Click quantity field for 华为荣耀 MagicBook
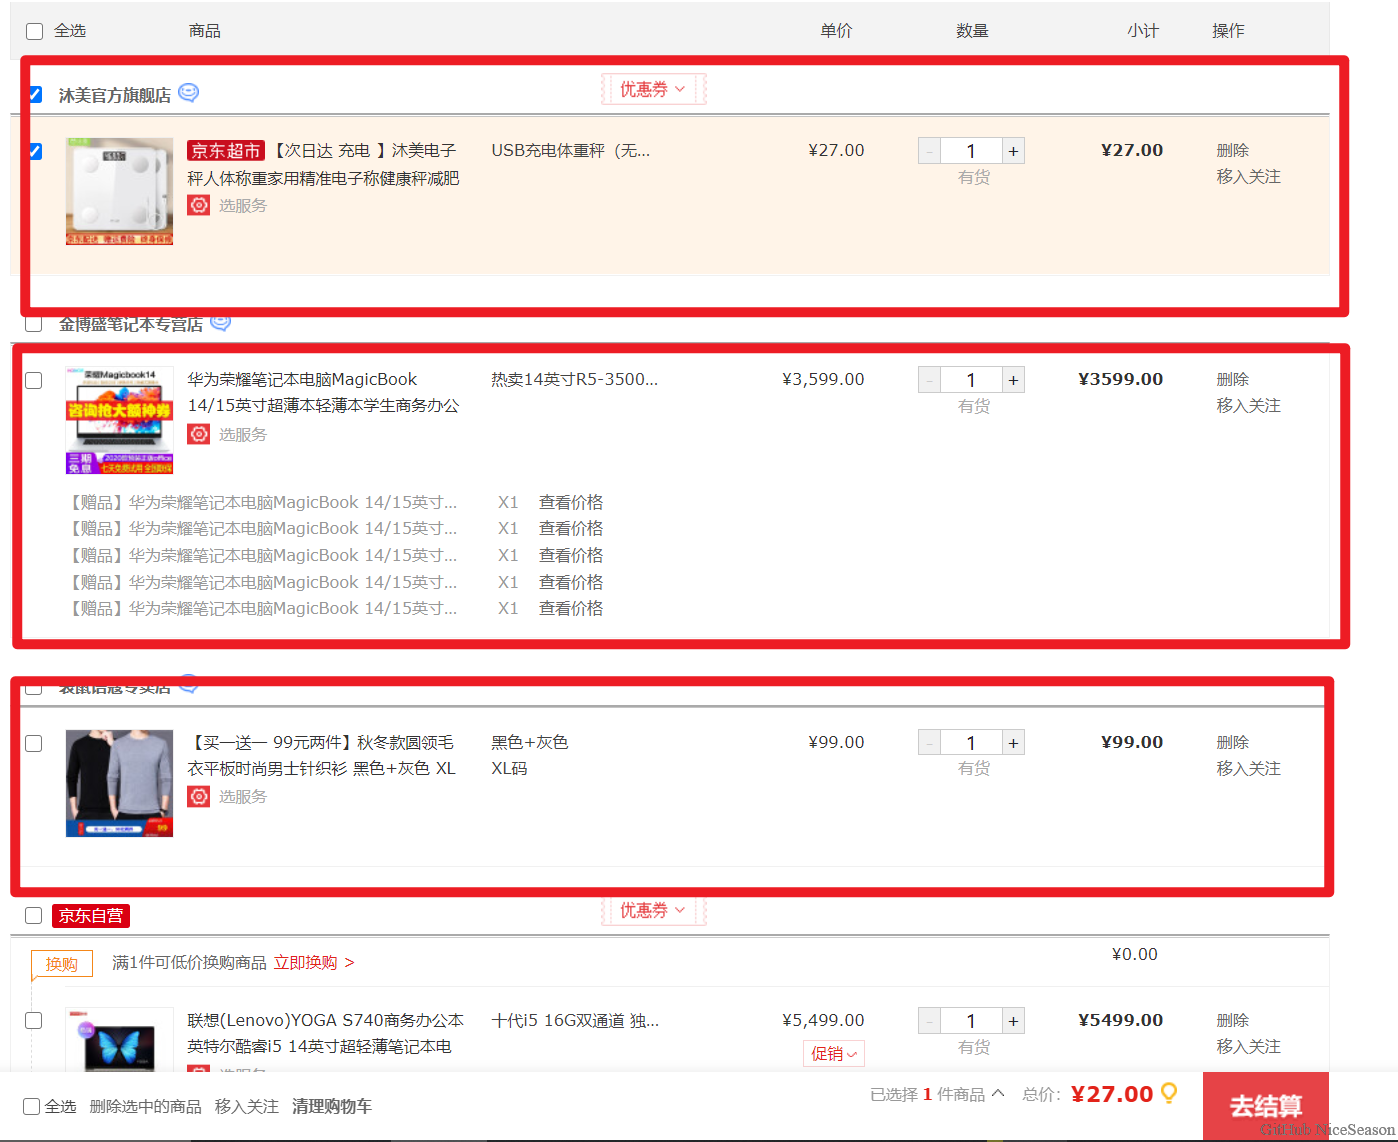 pos(971,380)
